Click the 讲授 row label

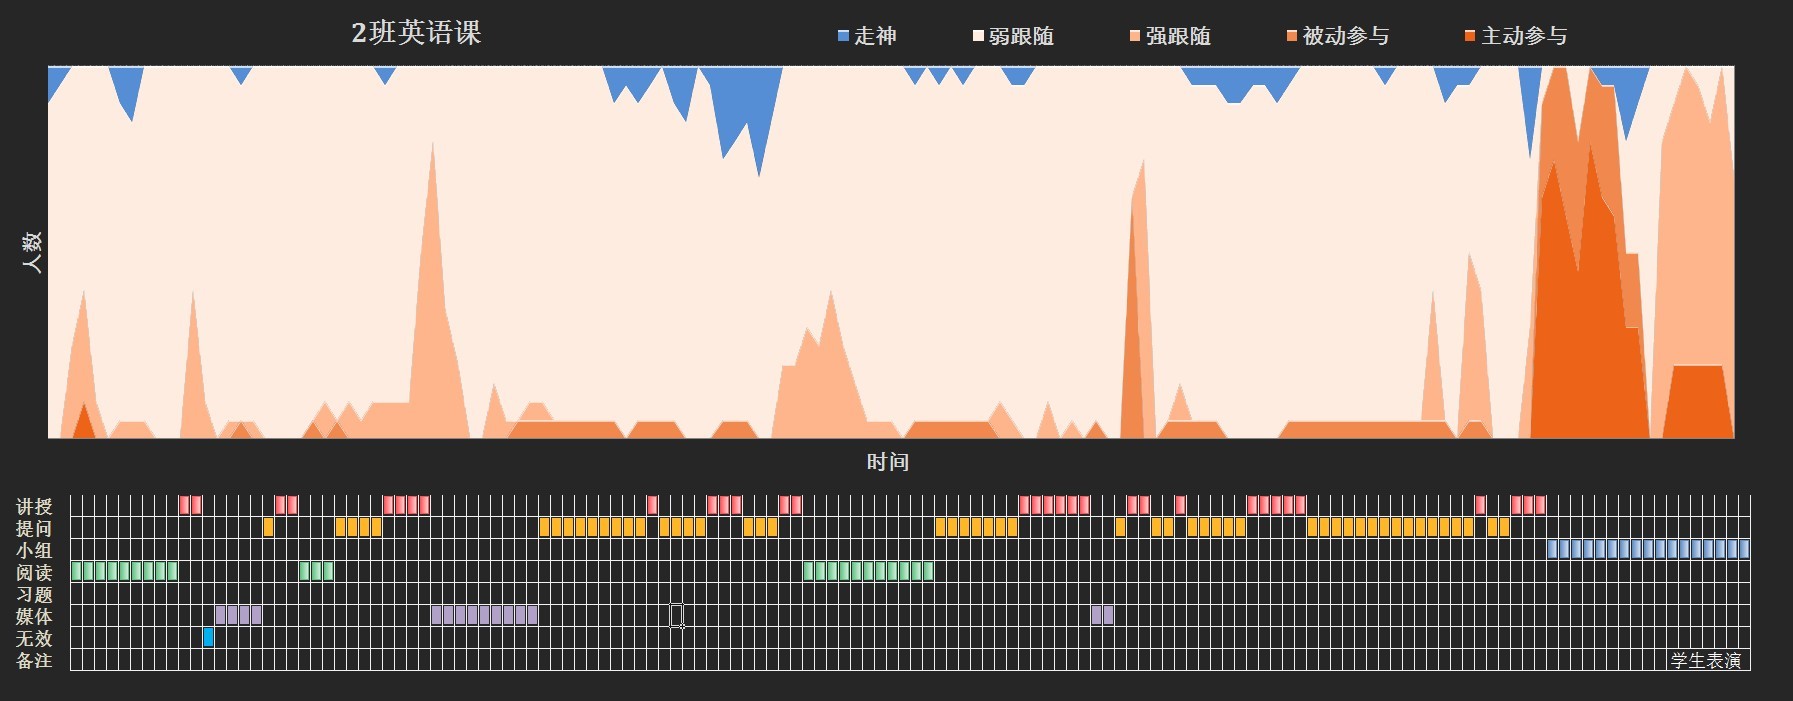coord(34,506)
